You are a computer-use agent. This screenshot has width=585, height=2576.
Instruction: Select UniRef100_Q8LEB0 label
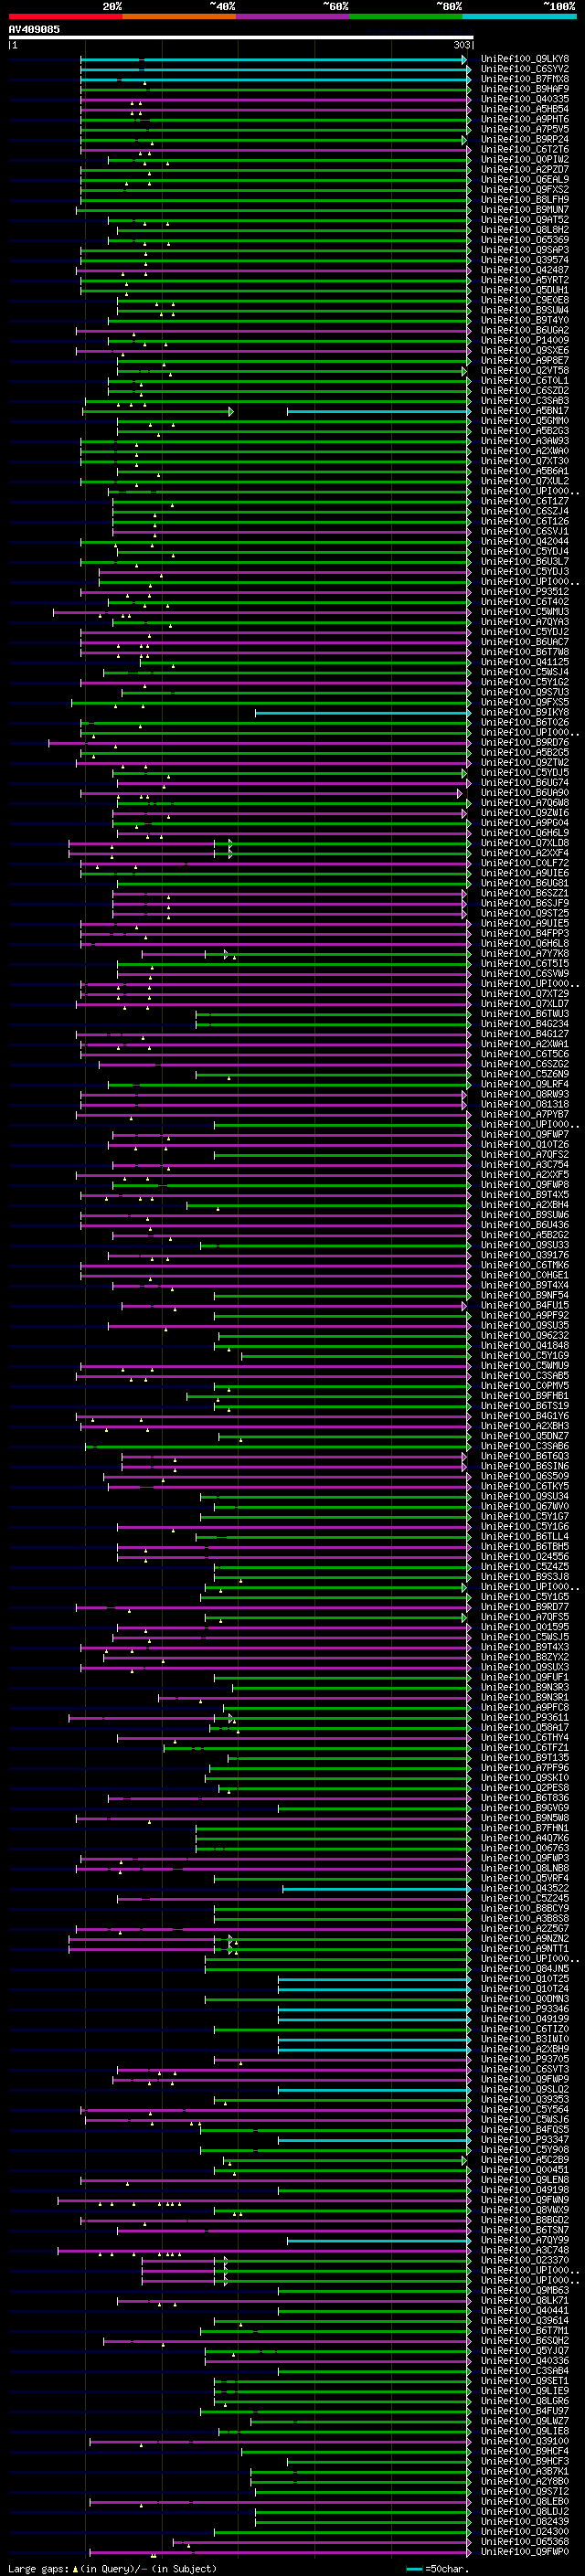525,2500
